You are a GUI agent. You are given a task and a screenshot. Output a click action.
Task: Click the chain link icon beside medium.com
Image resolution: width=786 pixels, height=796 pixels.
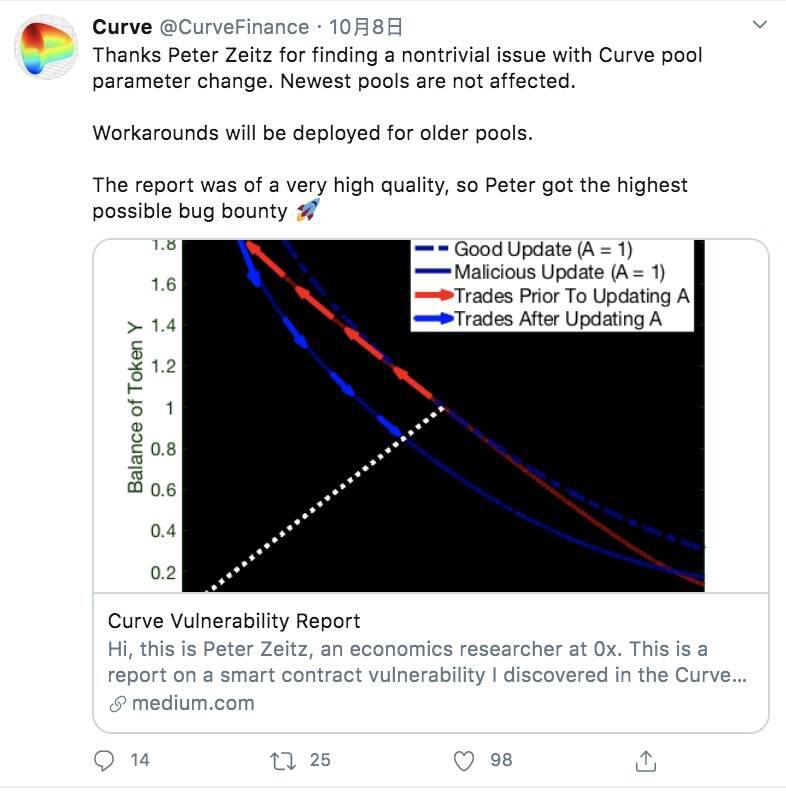tap(116, 703)
